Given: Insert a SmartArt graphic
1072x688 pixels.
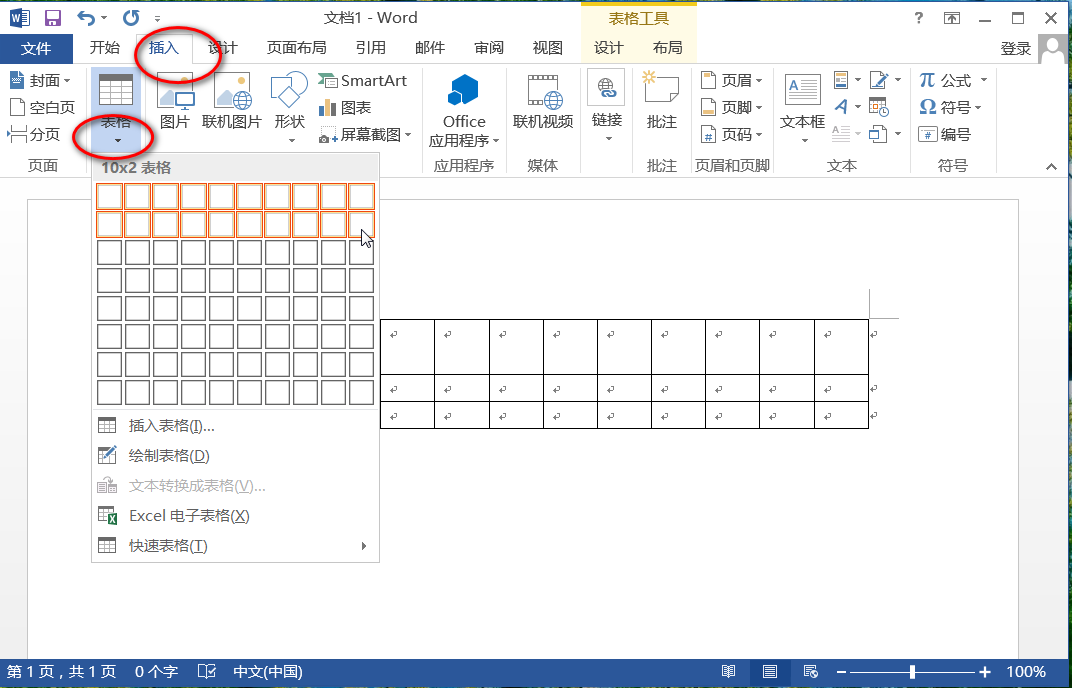Looking at the screenshot, I should tap(362, 81).
